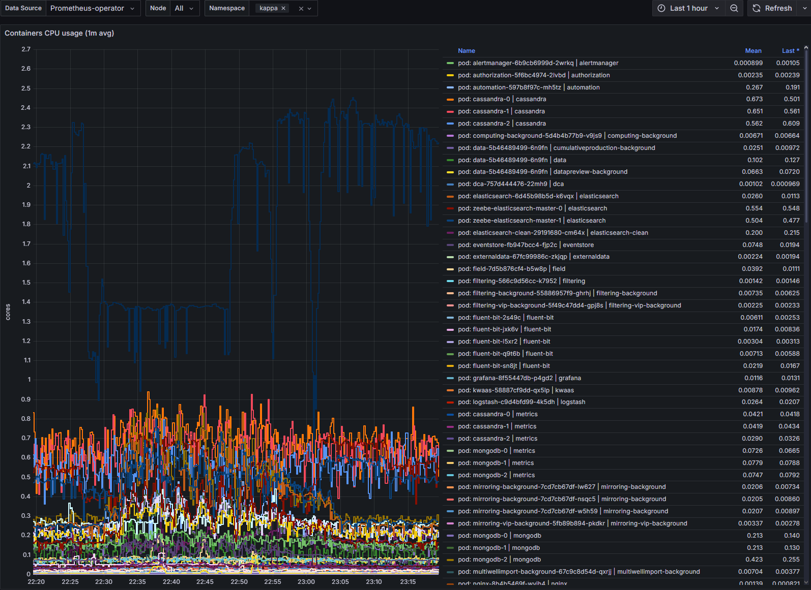Clear all Namespace selections

coord(300,8)
